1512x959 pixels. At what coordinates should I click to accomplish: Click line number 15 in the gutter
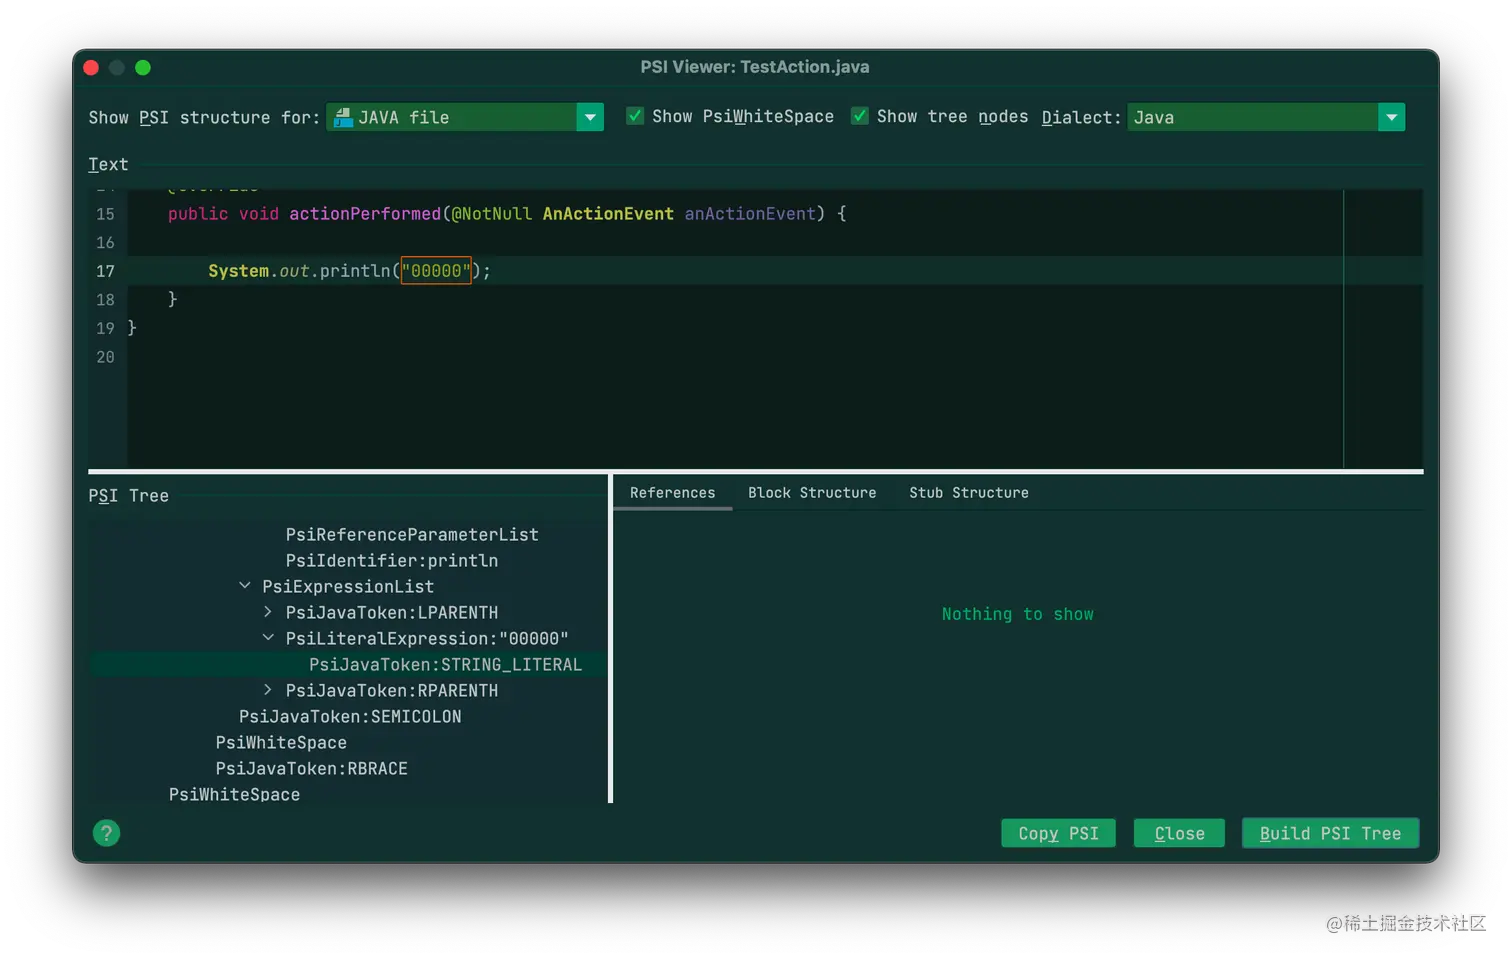[105, 214]
